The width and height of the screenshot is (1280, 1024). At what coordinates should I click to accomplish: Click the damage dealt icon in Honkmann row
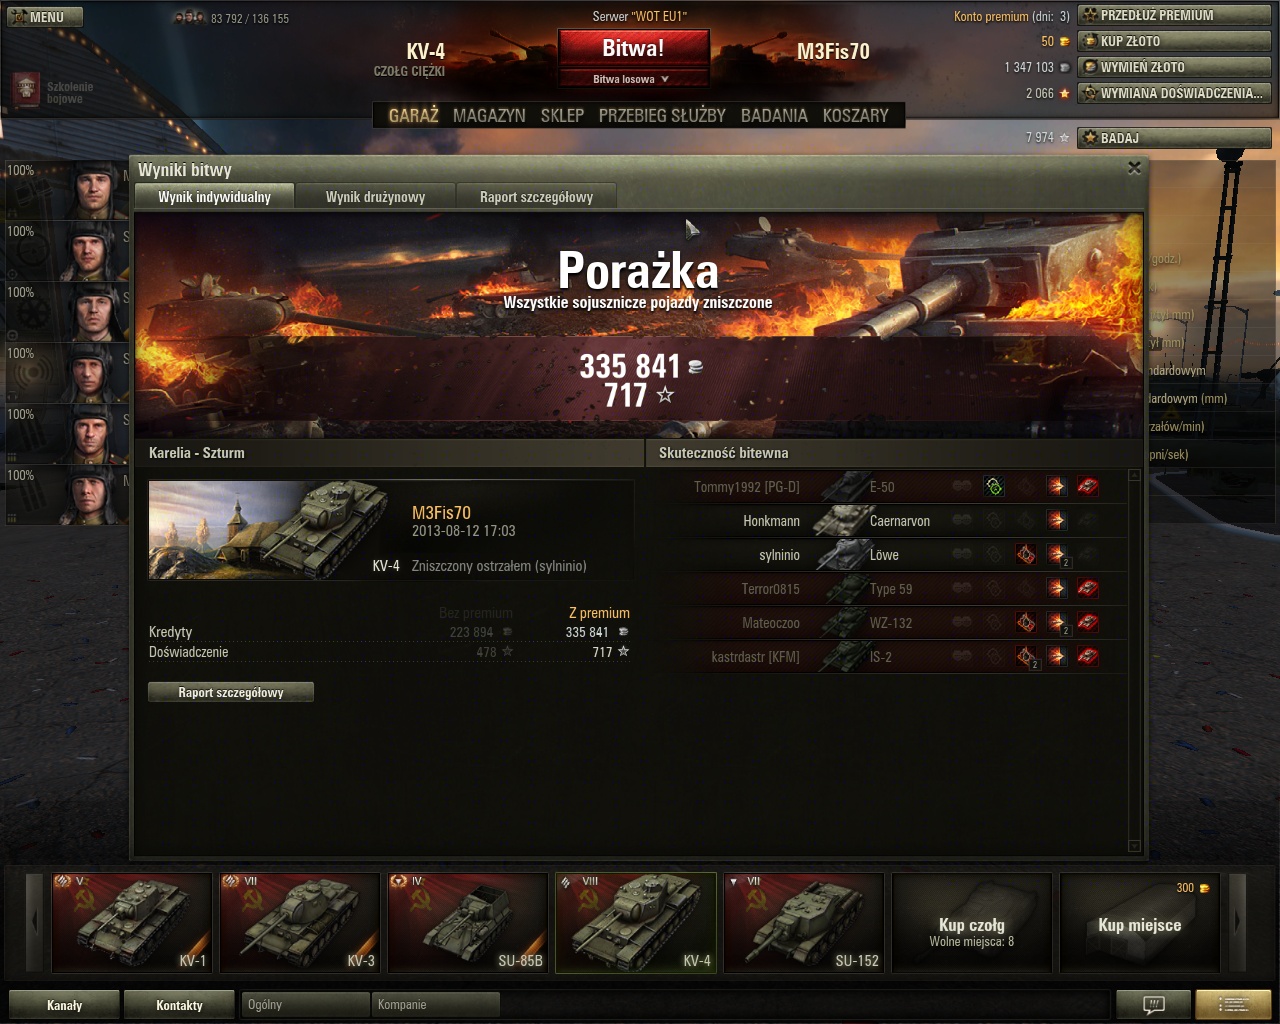coord(1057,521)
